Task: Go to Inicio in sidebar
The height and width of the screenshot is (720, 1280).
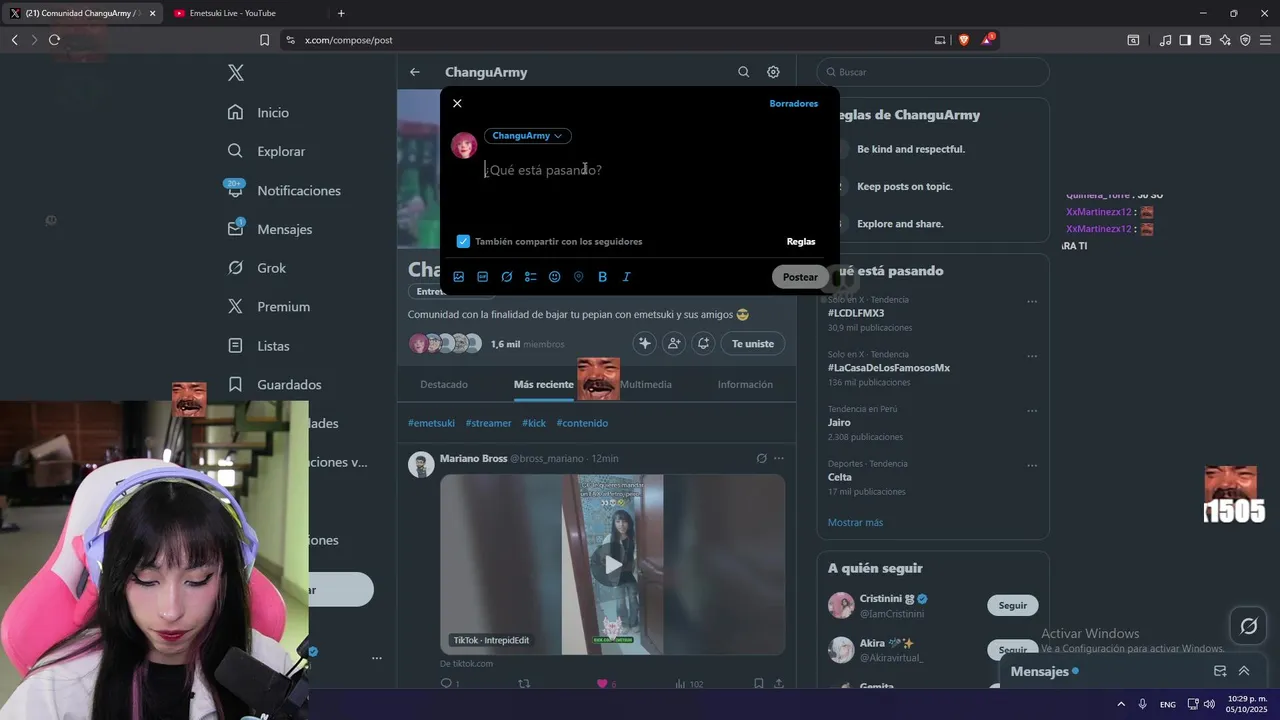Action: (259, 113)
